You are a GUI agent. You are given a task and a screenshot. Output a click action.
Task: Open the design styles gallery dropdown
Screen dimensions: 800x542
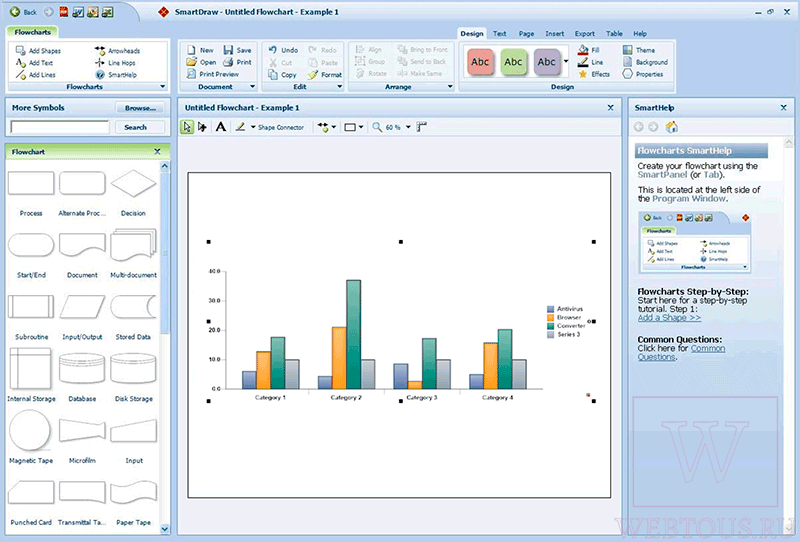pyautogui.click(x=566, y=62)
